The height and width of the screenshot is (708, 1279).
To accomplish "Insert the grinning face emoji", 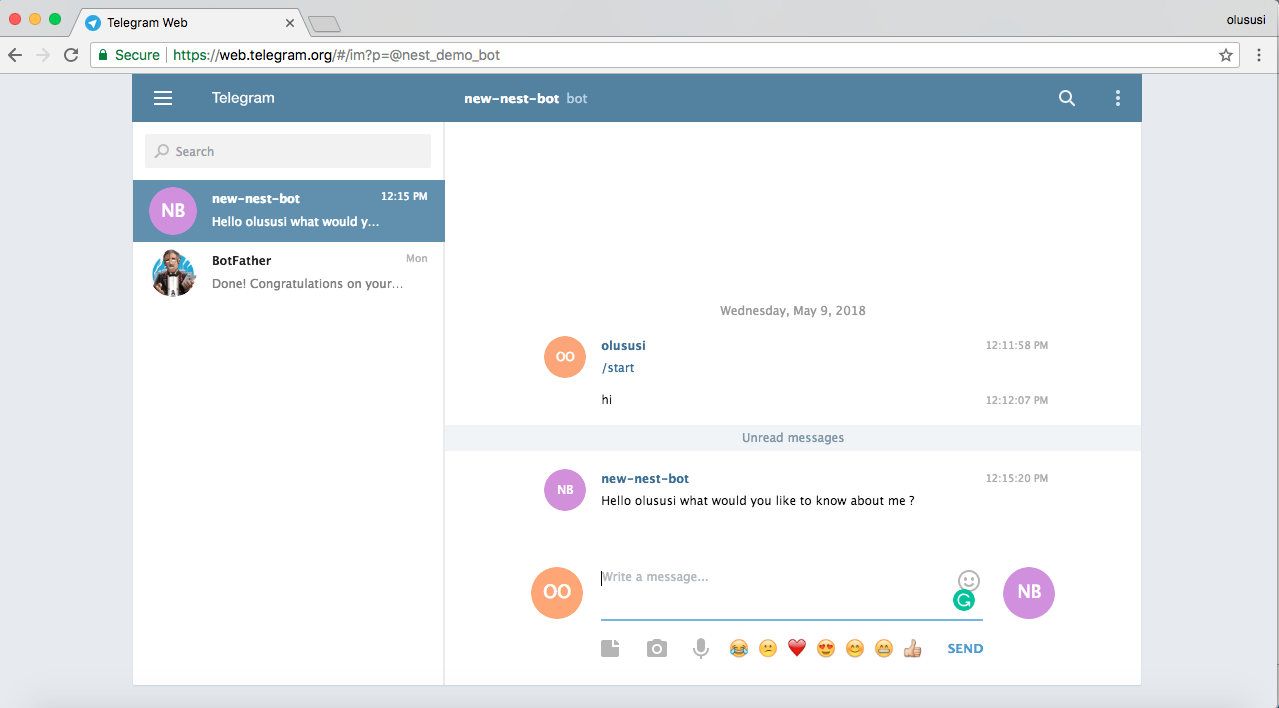I will [883, 648].
